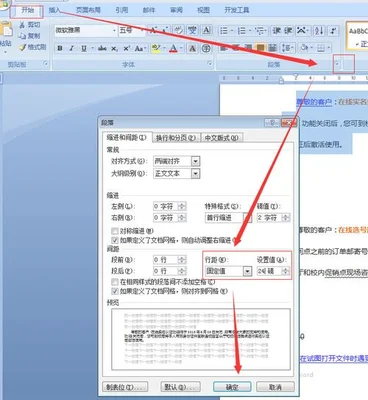Toggle Show/Hide paragraph marks icon
This screenshot has height=400, width=368.
pos(333,31)
